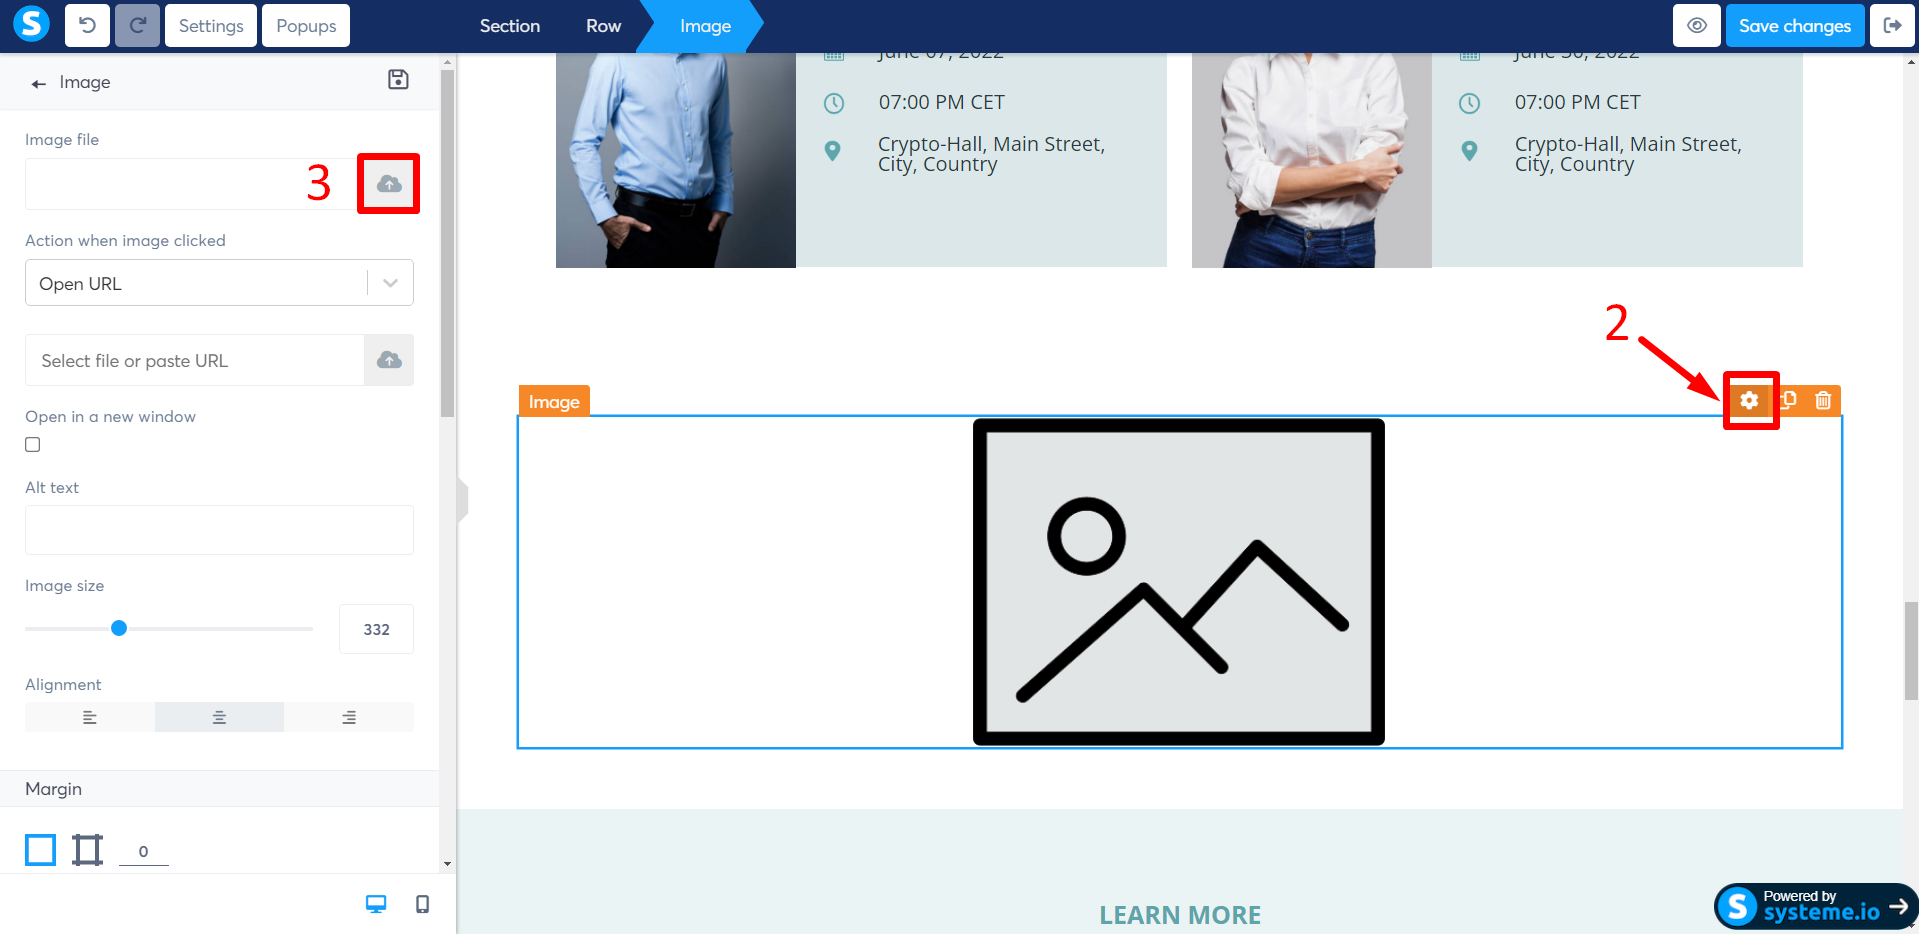Save the Image block as a template
The width and height of the screenshot is (1919, 934).
pos(397,80)
